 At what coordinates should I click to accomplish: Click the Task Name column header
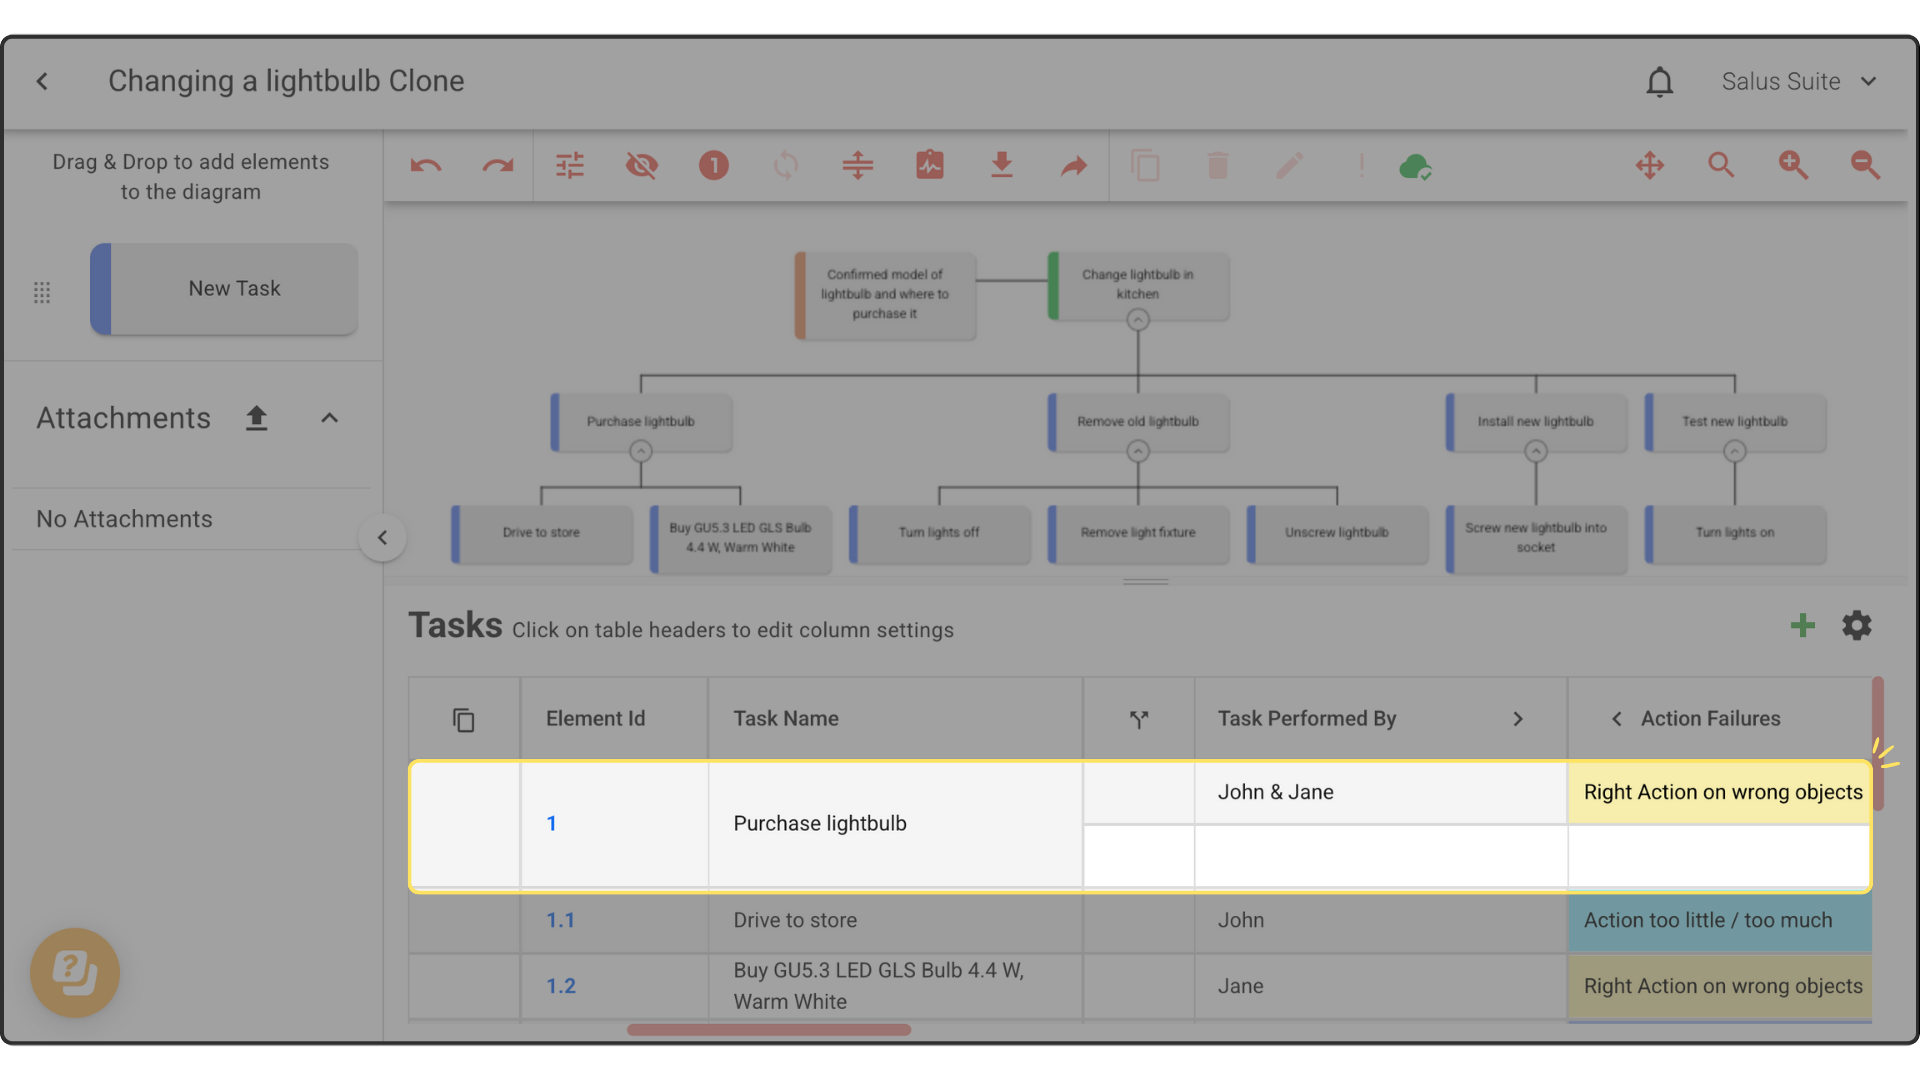coord(786,719)
